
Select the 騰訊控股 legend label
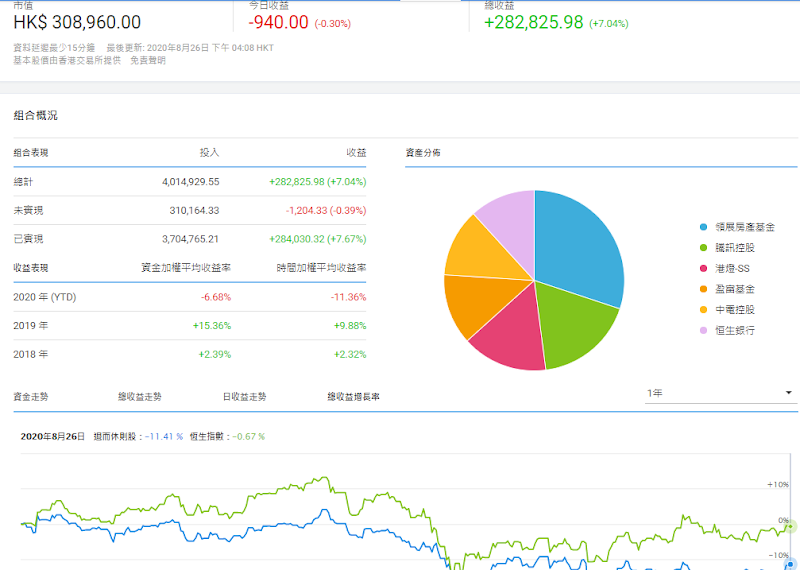(x=735, y=247)
